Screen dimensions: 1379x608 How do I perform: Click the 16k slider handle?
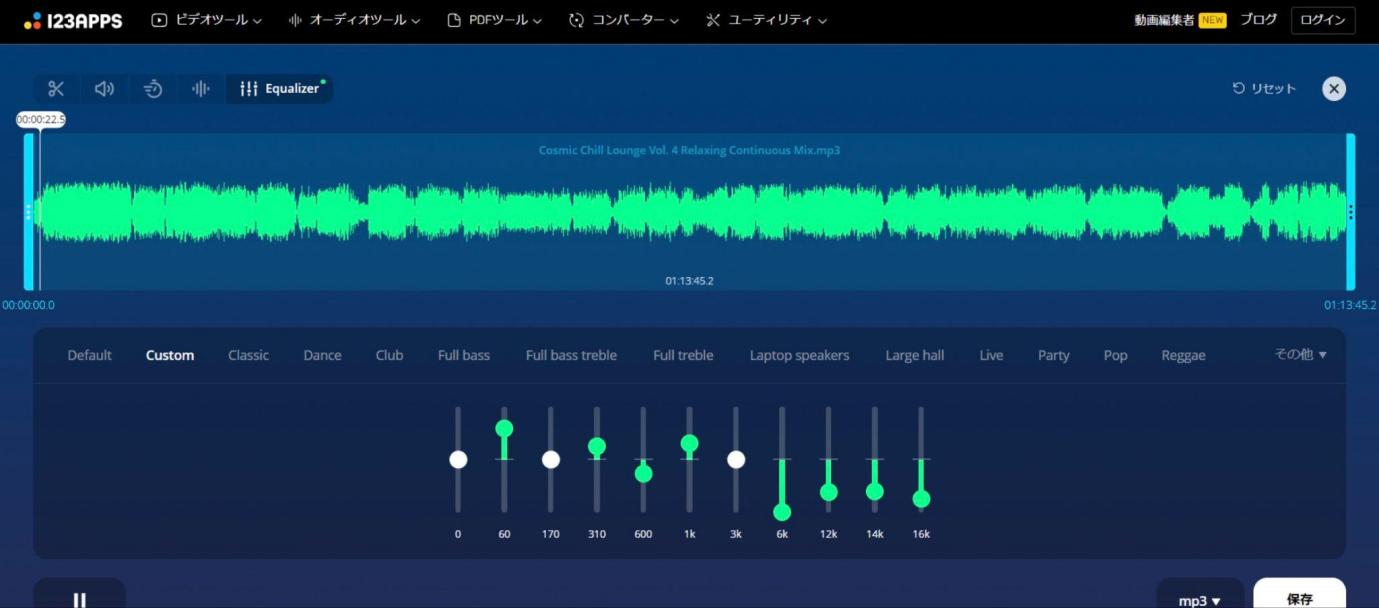tap(921, 498)
